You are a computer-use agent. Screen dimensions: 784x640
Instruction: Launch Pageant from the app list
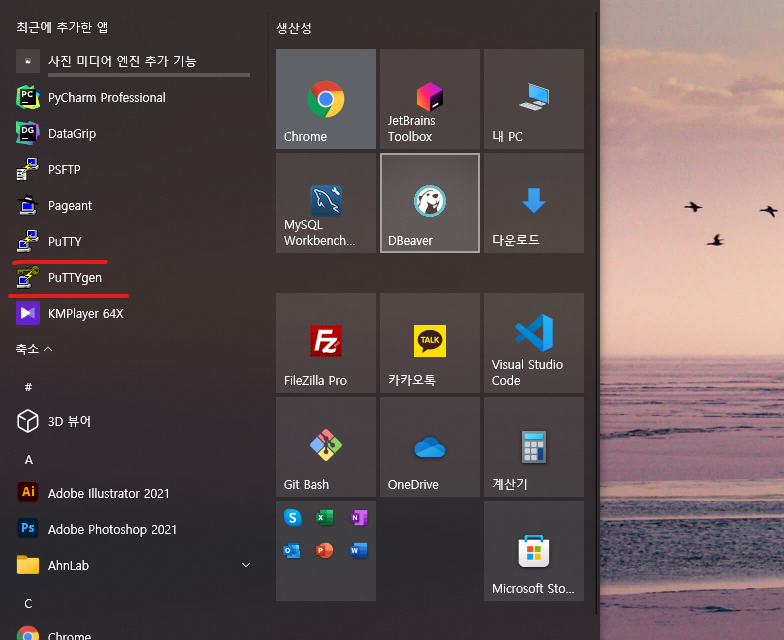[133, 206]
